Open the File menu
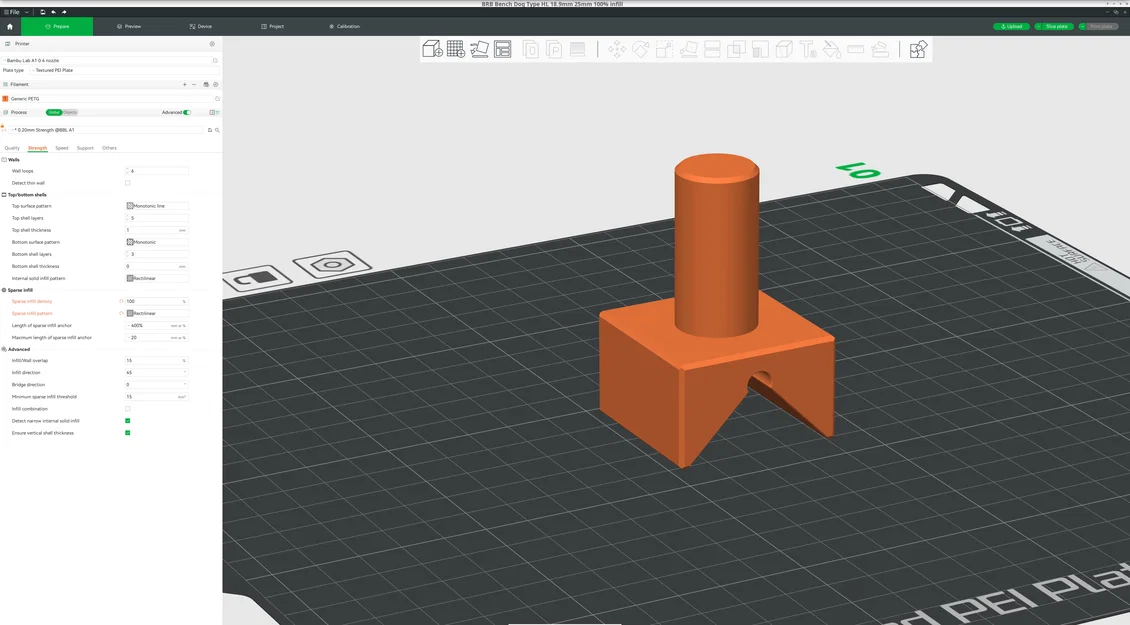 click(12, 12)
